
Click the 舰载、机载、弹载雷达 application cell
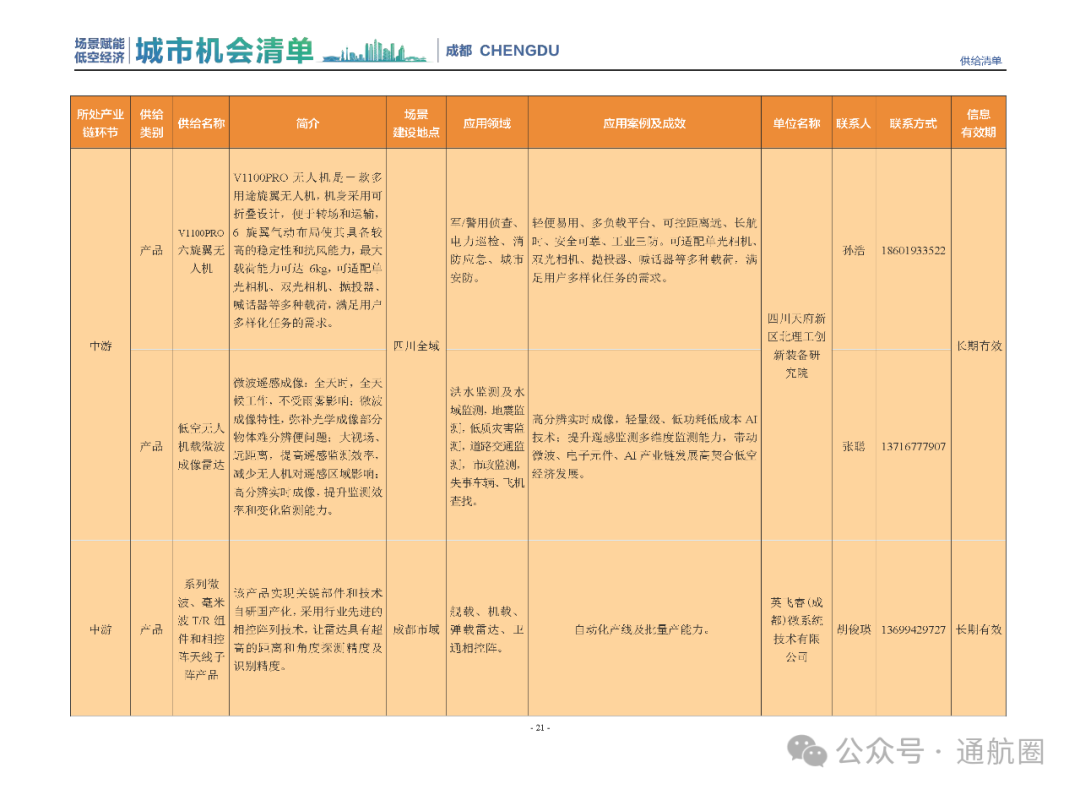pos(487,629)
